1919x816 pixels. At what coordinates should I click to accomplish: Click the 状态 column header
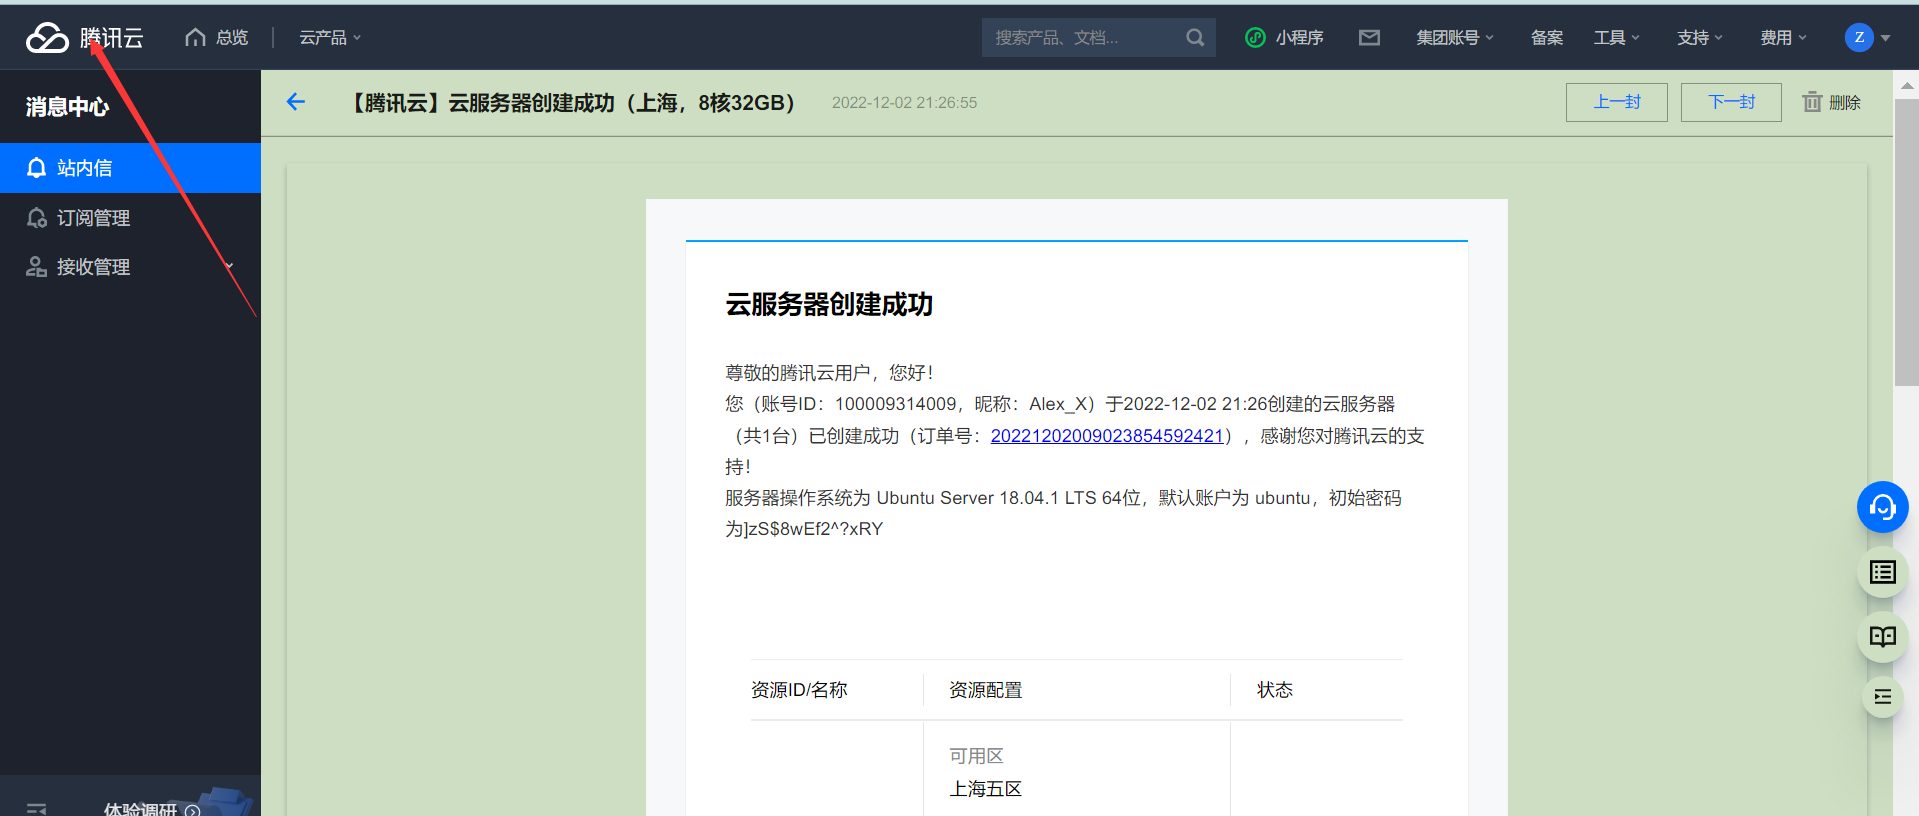tap(1274, 690)
